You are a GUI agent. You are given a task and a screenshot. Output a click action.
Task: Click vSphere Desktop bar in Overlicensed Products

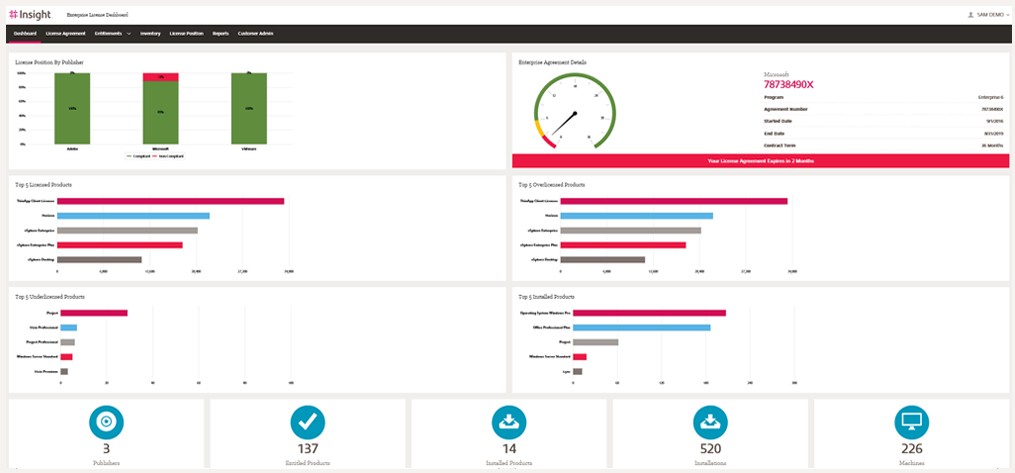(603, 259)
